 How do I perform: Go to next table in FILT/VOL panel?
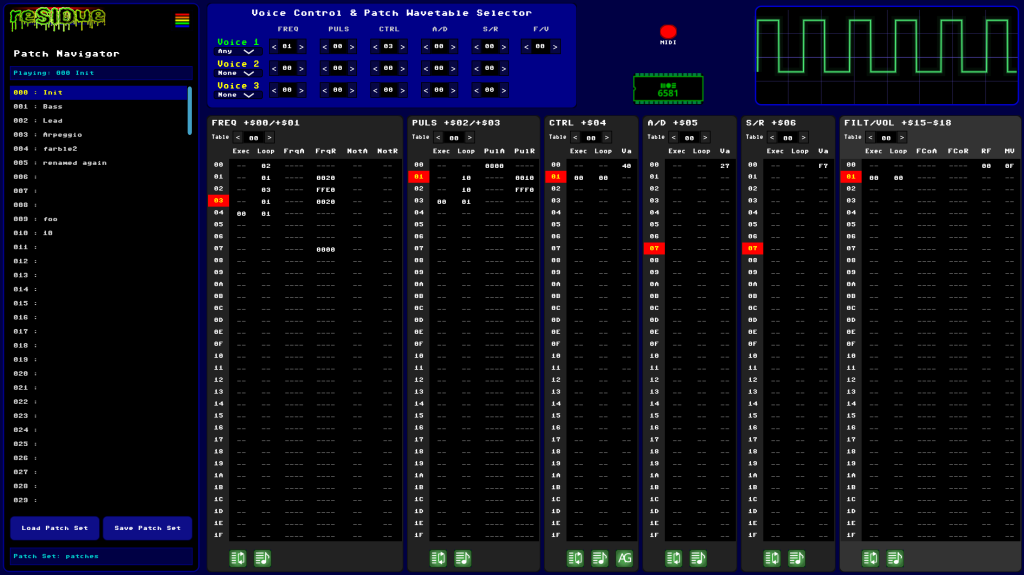click(902, 137)
